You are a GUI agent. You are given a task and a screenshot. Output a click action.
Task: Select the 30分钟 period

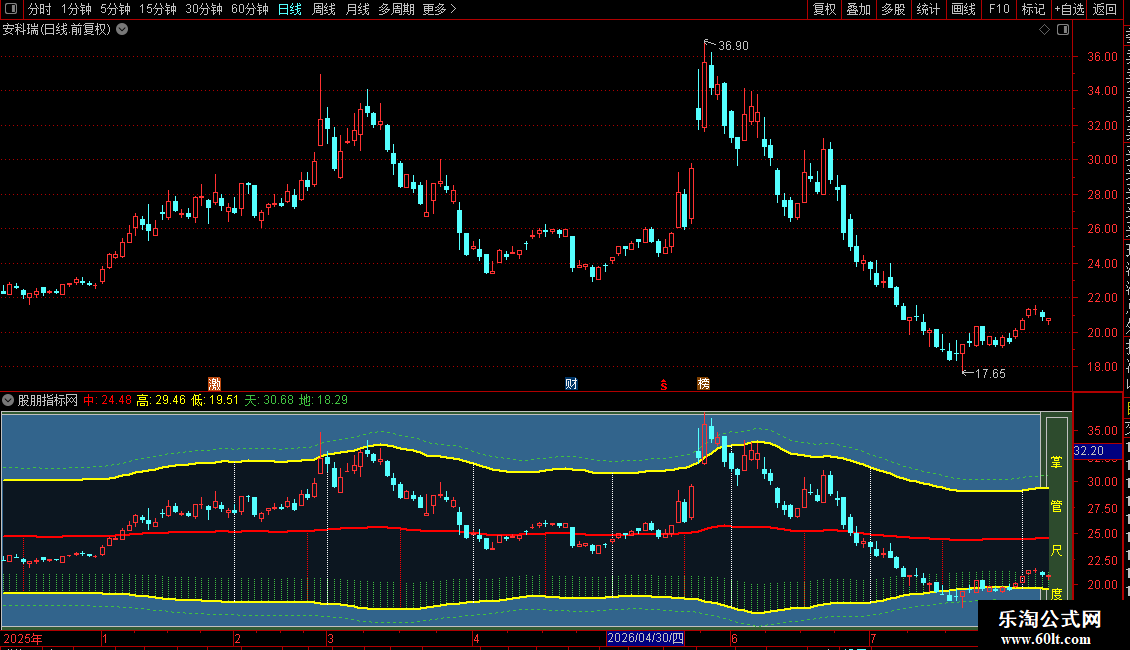(204, 9)
